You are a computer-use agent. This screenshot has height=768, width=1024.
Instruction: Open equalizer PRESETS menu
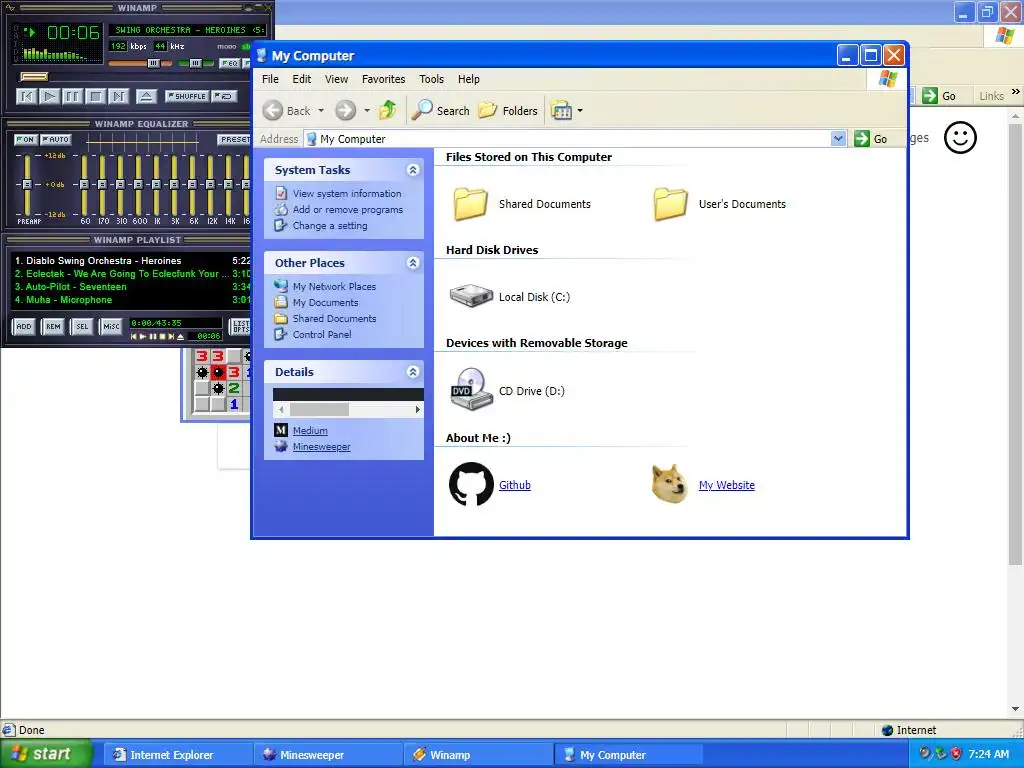pos(234,140)
